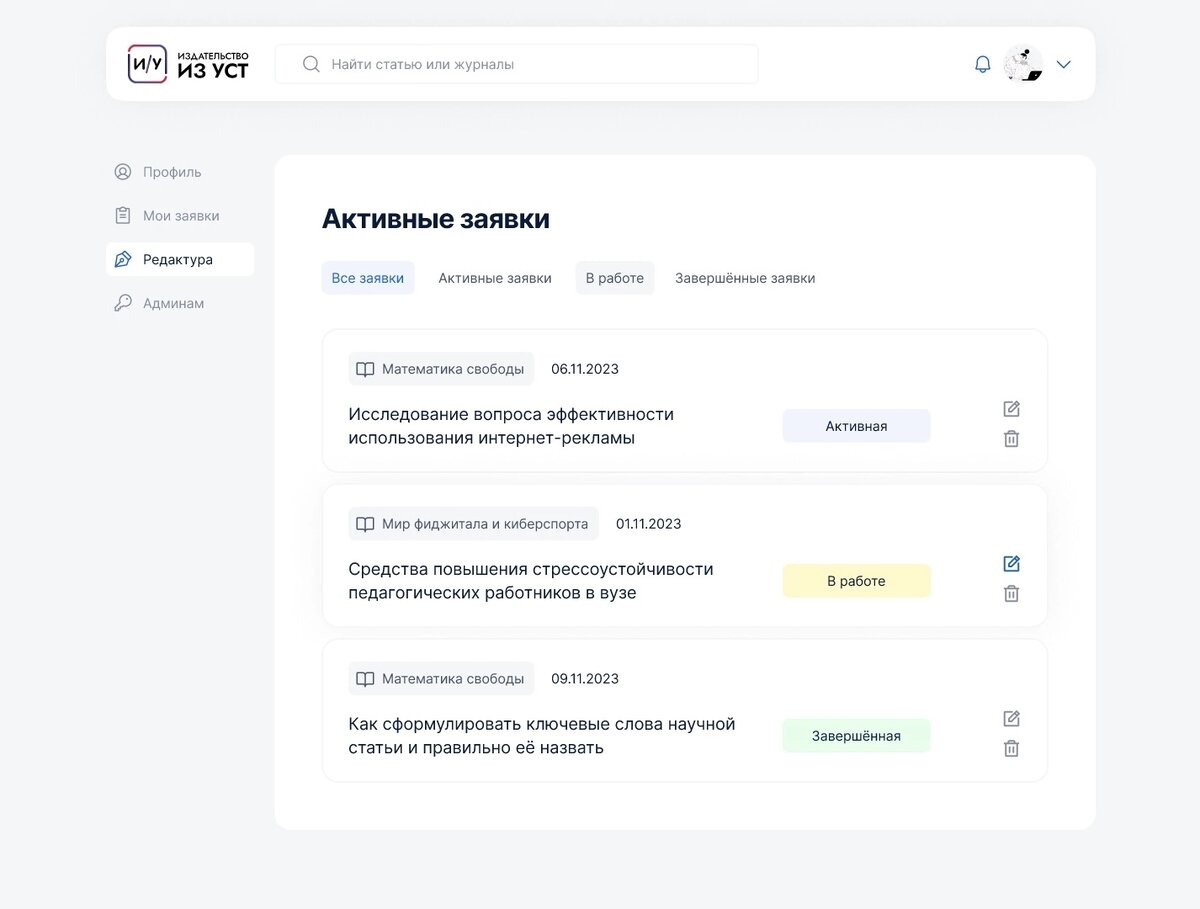The image size is (1200, 909).
Task: Select the Редактура pen icon
Action: tap(122, 259)
